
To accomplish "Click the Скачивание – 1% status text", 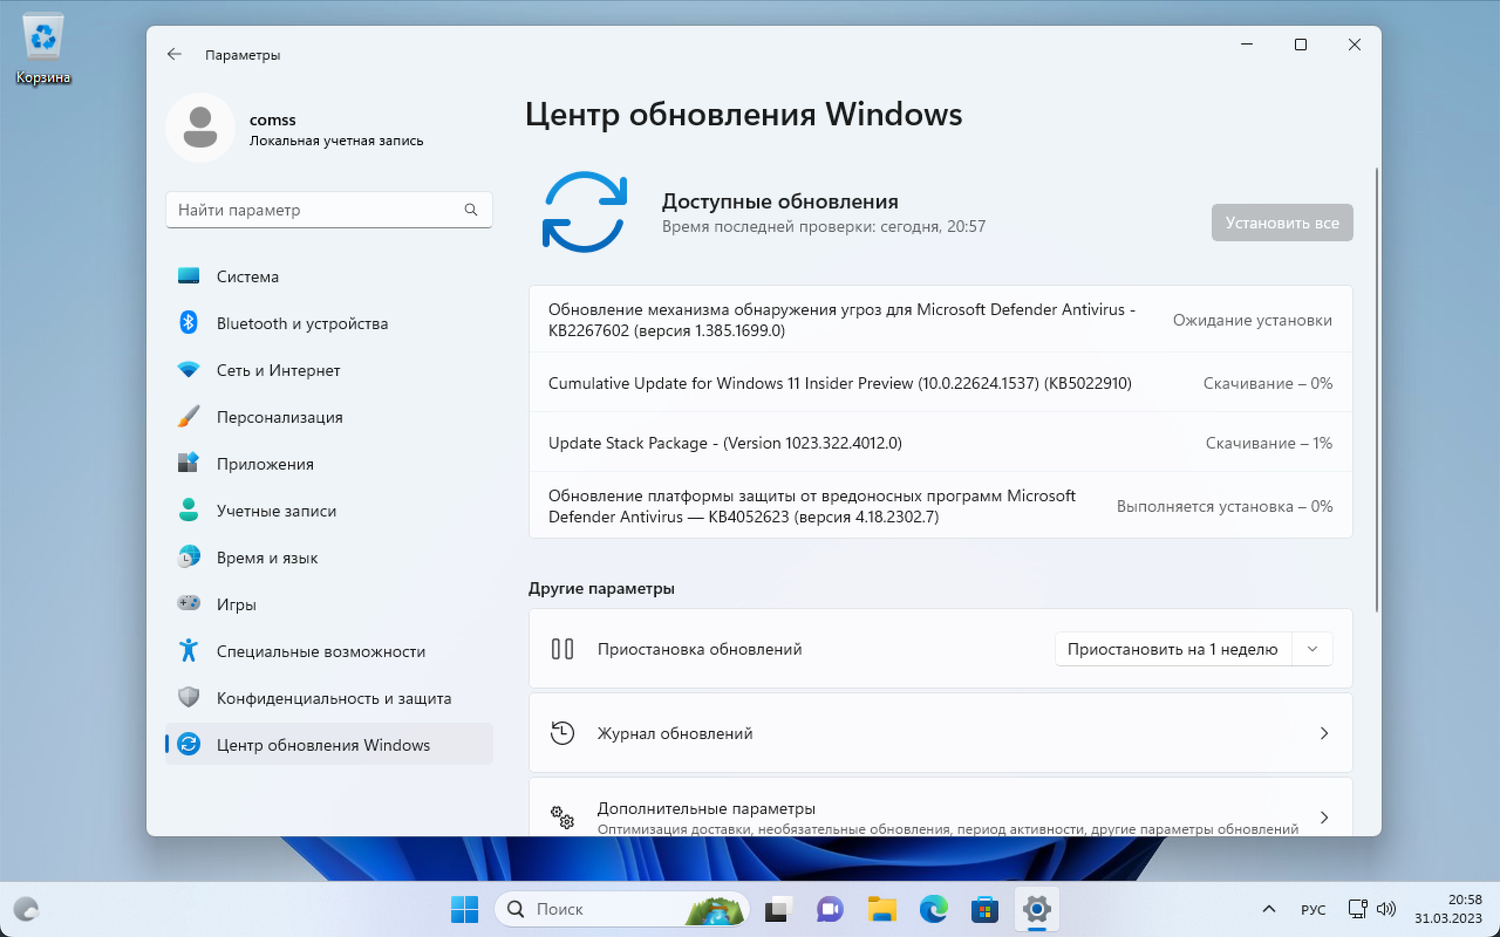I will click(1269, 443).
